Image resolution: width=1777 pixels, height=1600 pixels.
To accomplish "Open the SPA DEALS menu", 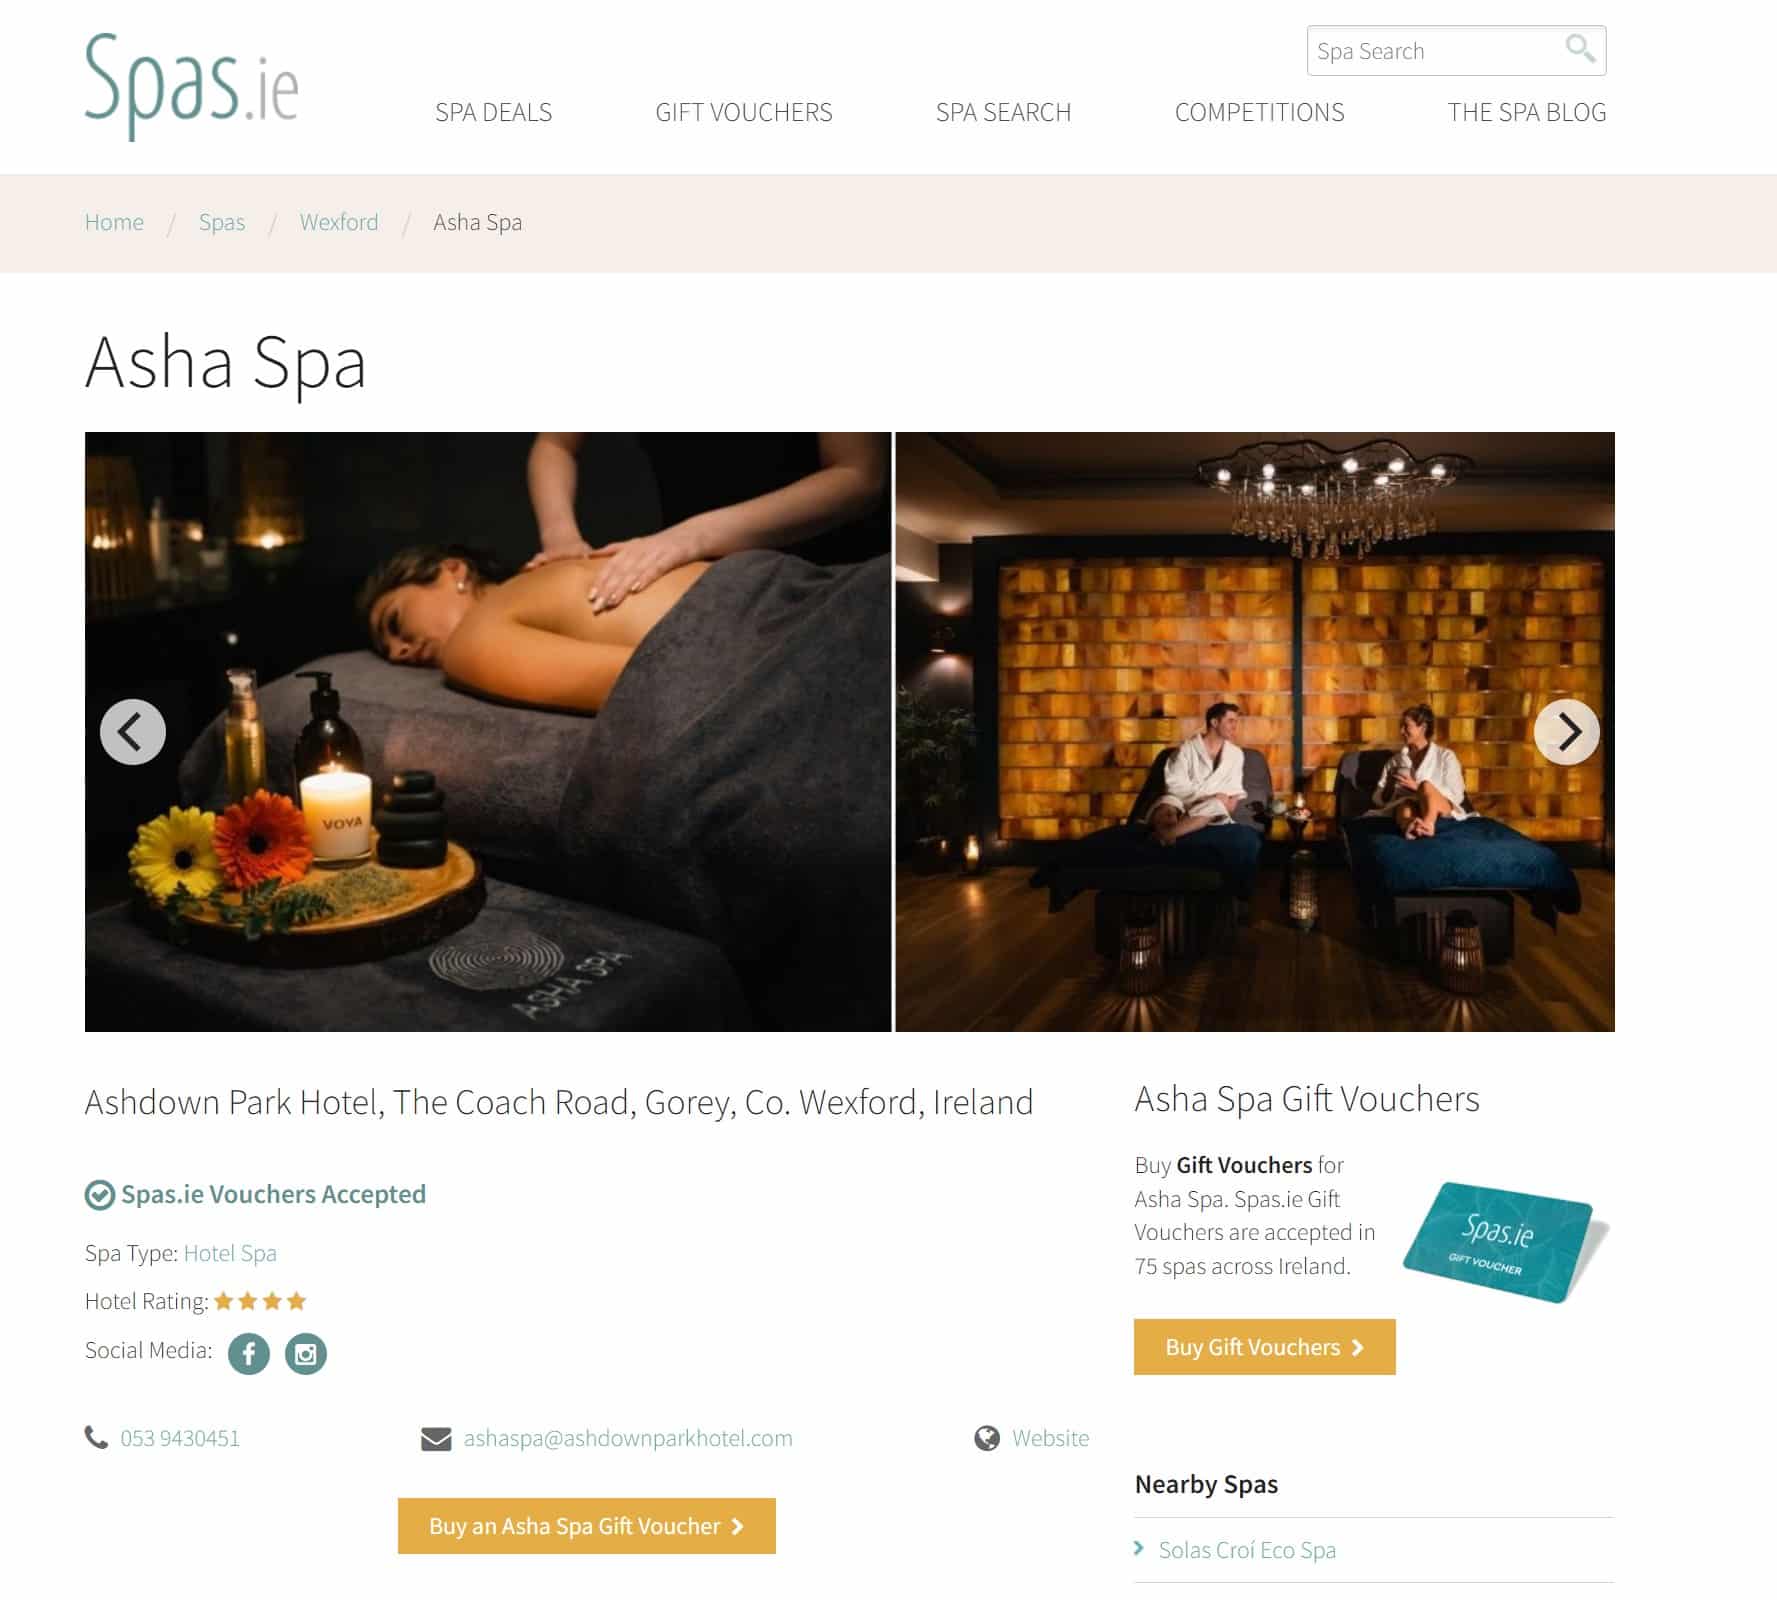I will [x=493, y=112].
